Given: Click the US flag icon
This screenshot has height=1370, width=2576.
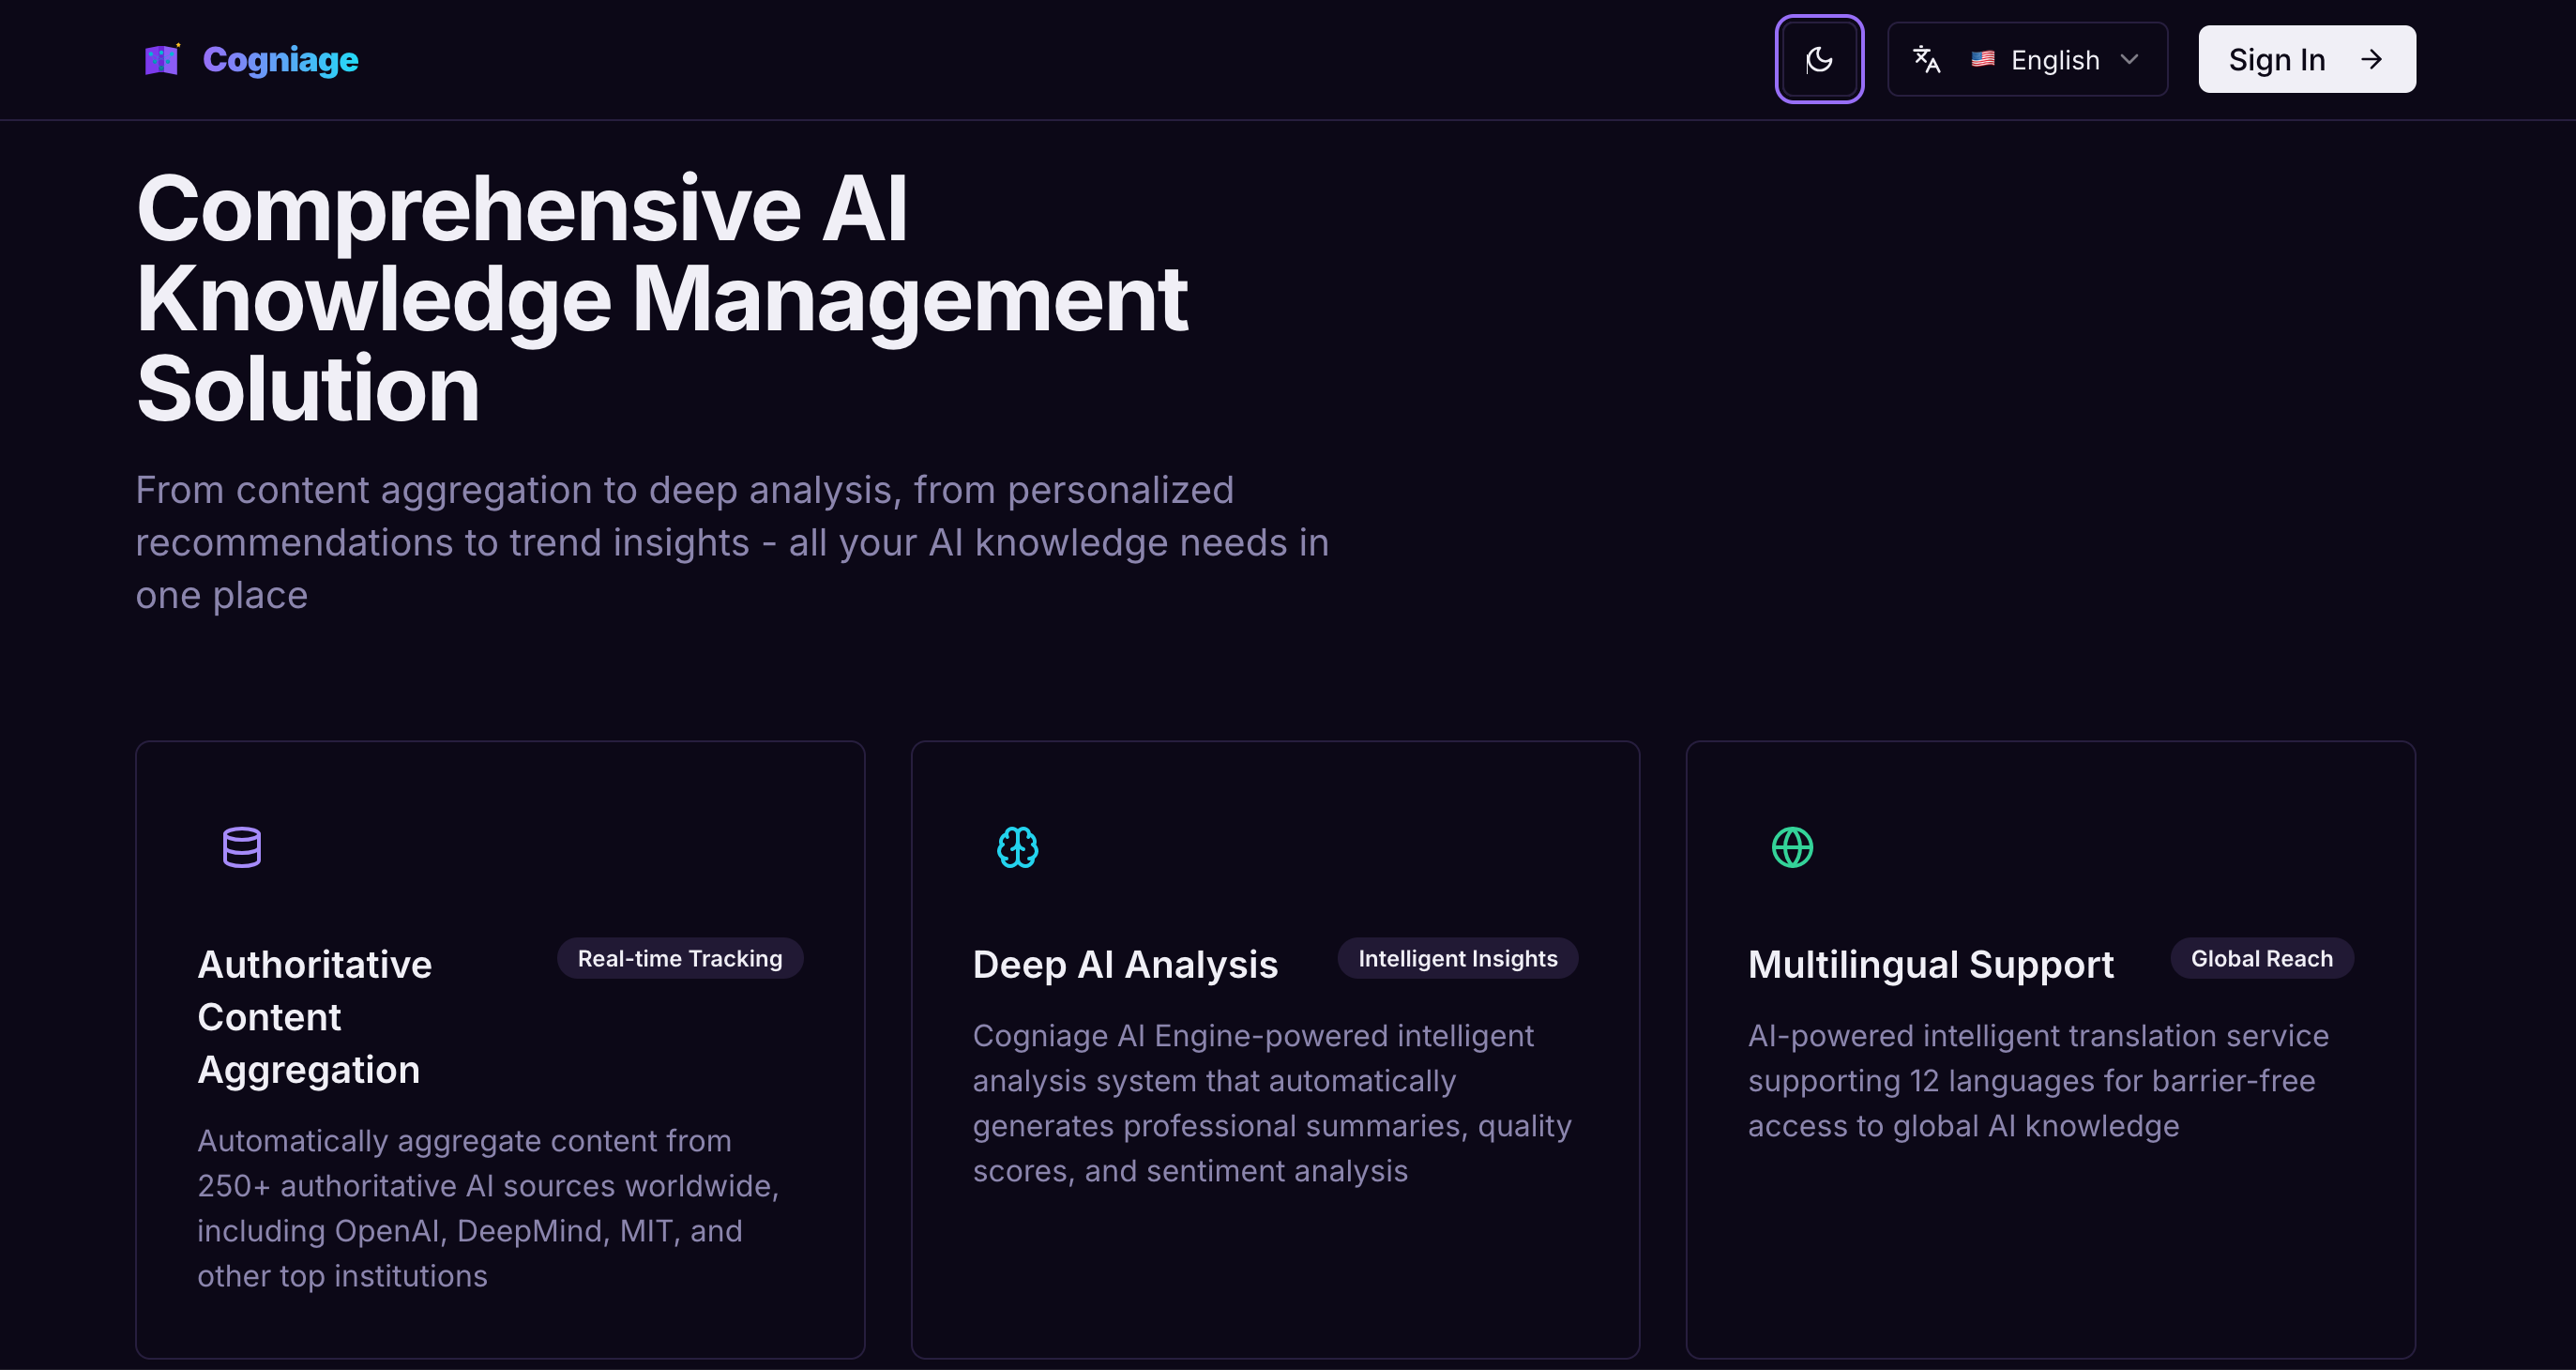Looking at the screenshot, I should click(1982, 60).
